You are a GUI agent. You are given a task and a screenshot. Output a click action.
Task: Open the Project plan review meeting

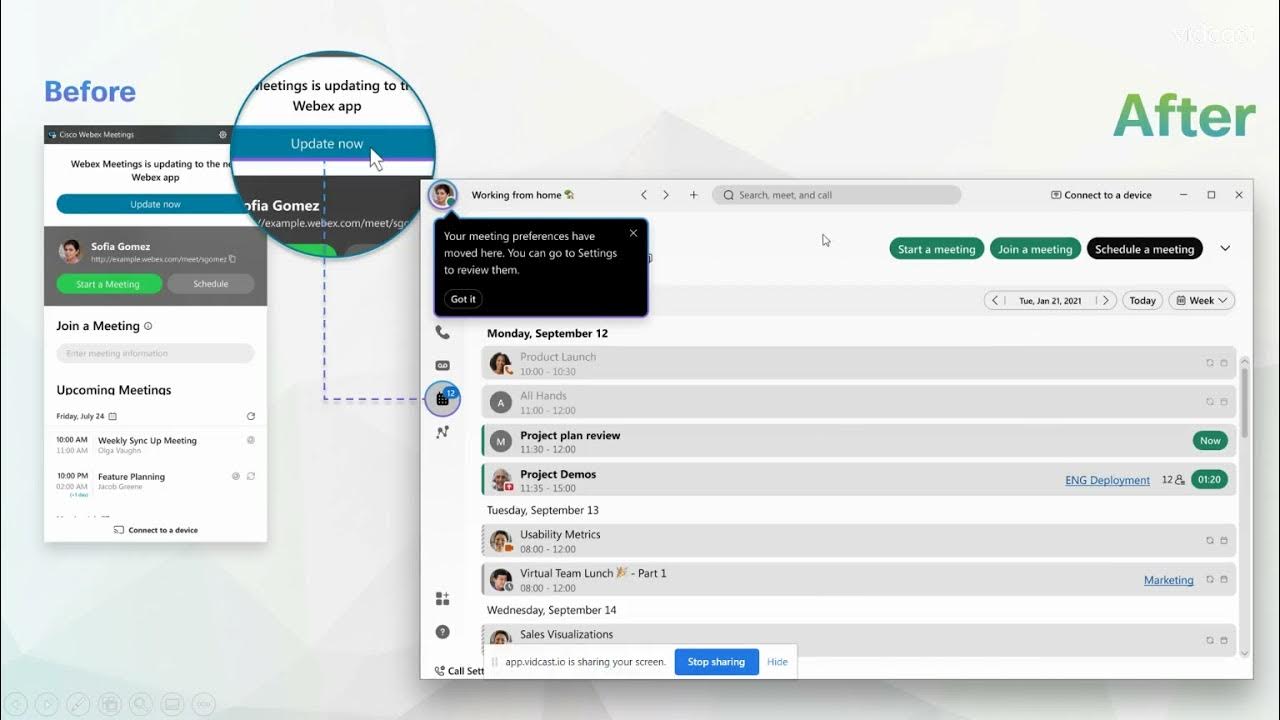pos(859,441)
